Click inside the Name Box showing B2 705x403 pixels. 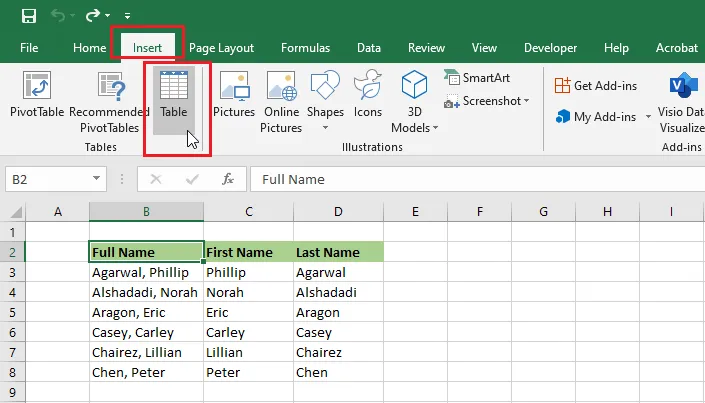[x=49, y=179]
